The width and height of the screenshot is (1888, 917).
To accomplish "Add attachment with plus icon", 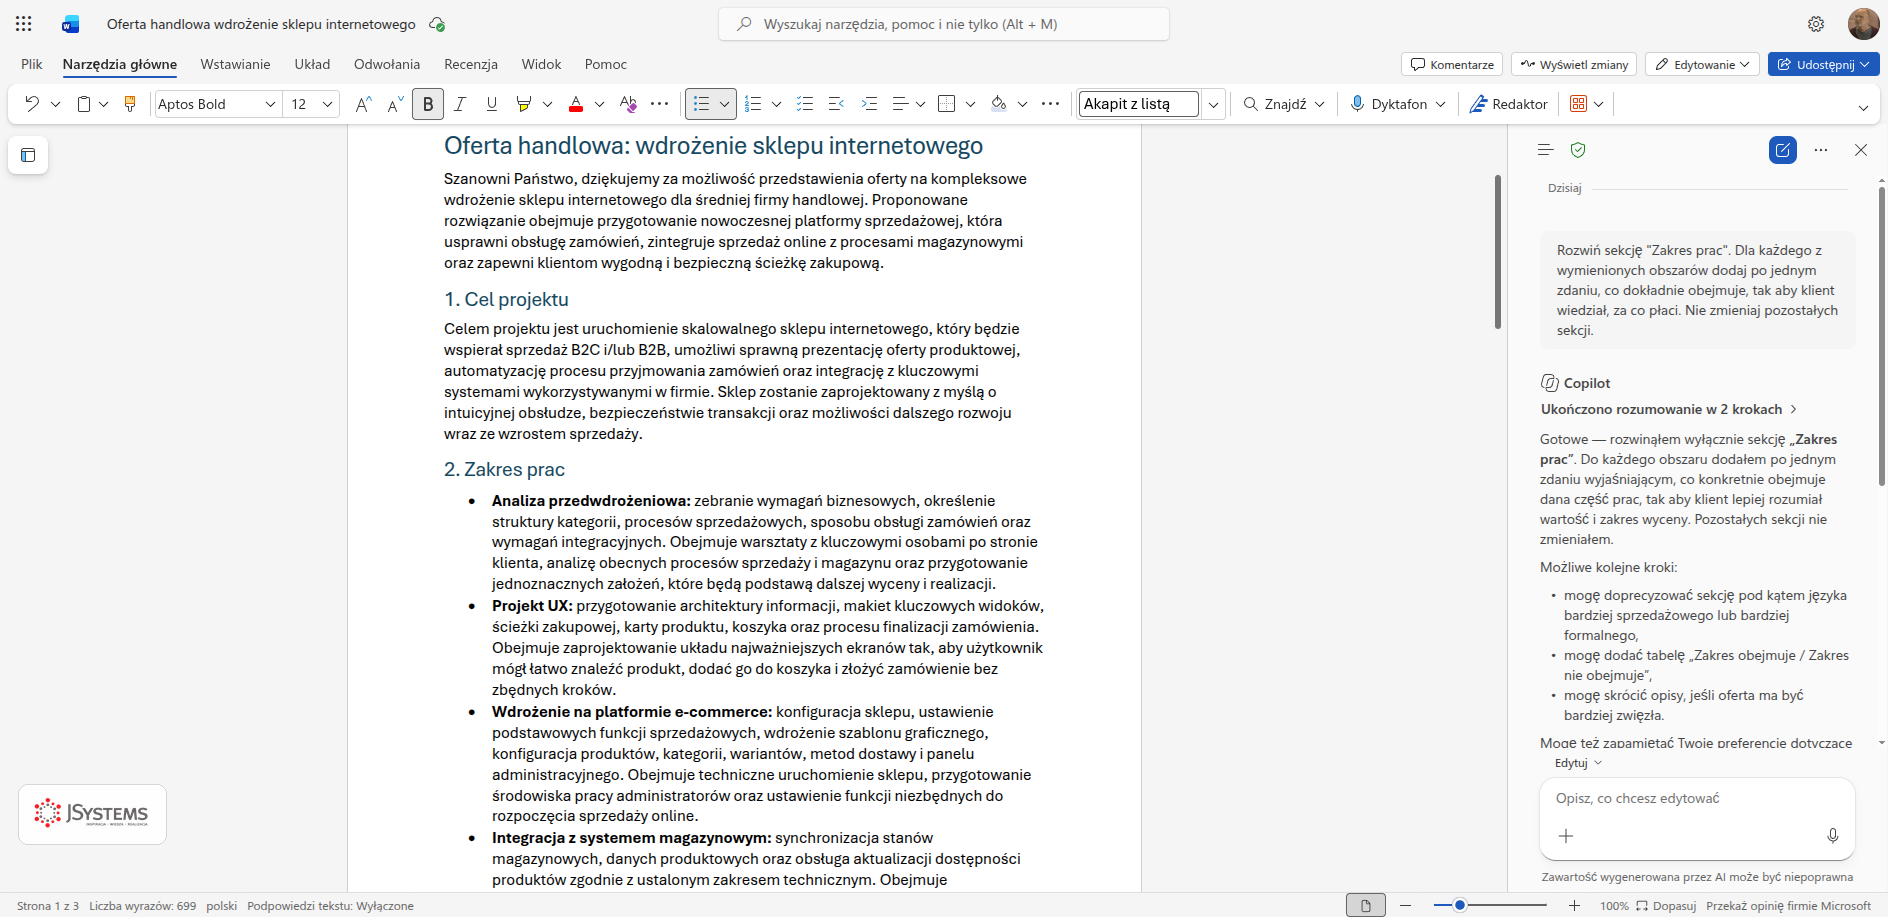I will (1566, 836).
